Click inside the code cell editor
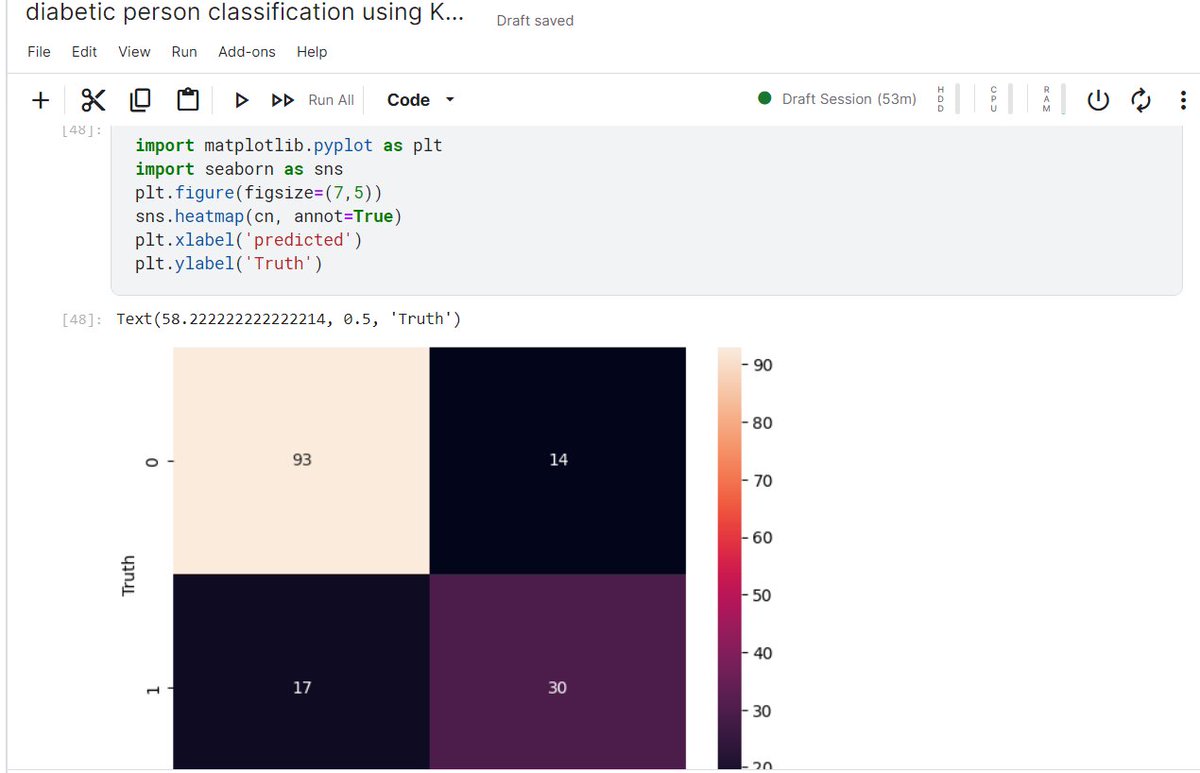This screenshot has height=773, width=1200. pyautogui.click(x=646, y=210)
